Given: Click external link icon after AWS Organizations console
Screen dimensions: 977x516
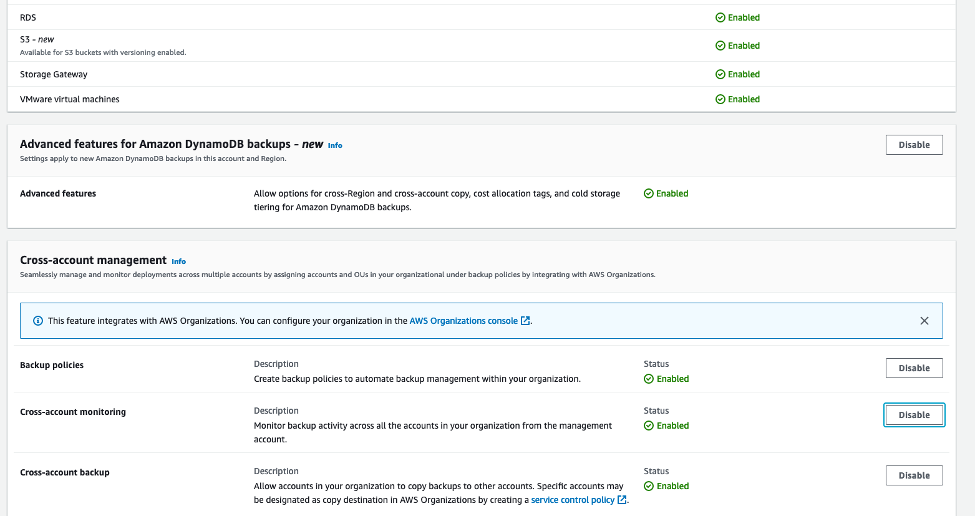Looking at the screenshot, I should (x=525, y=320).
